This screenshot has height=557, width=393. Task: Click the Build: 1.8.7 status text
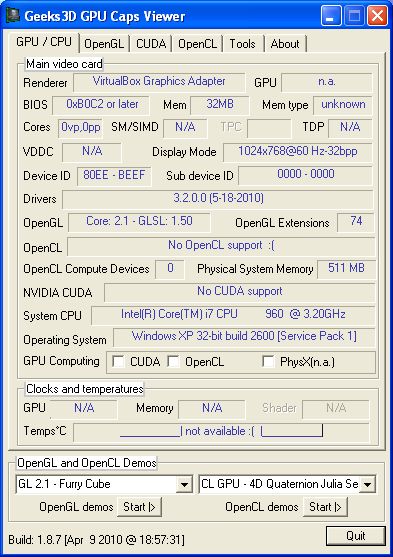coord(96,540)
